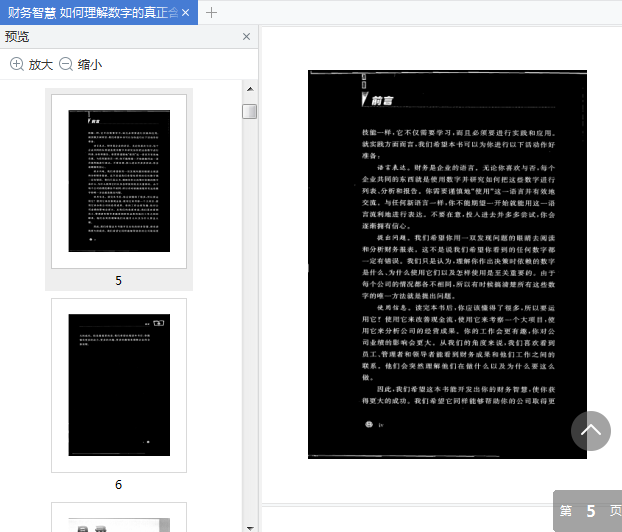Close the 财务智慧 document tab
This screenshot has height=532, width=622.
coord(185,13)
